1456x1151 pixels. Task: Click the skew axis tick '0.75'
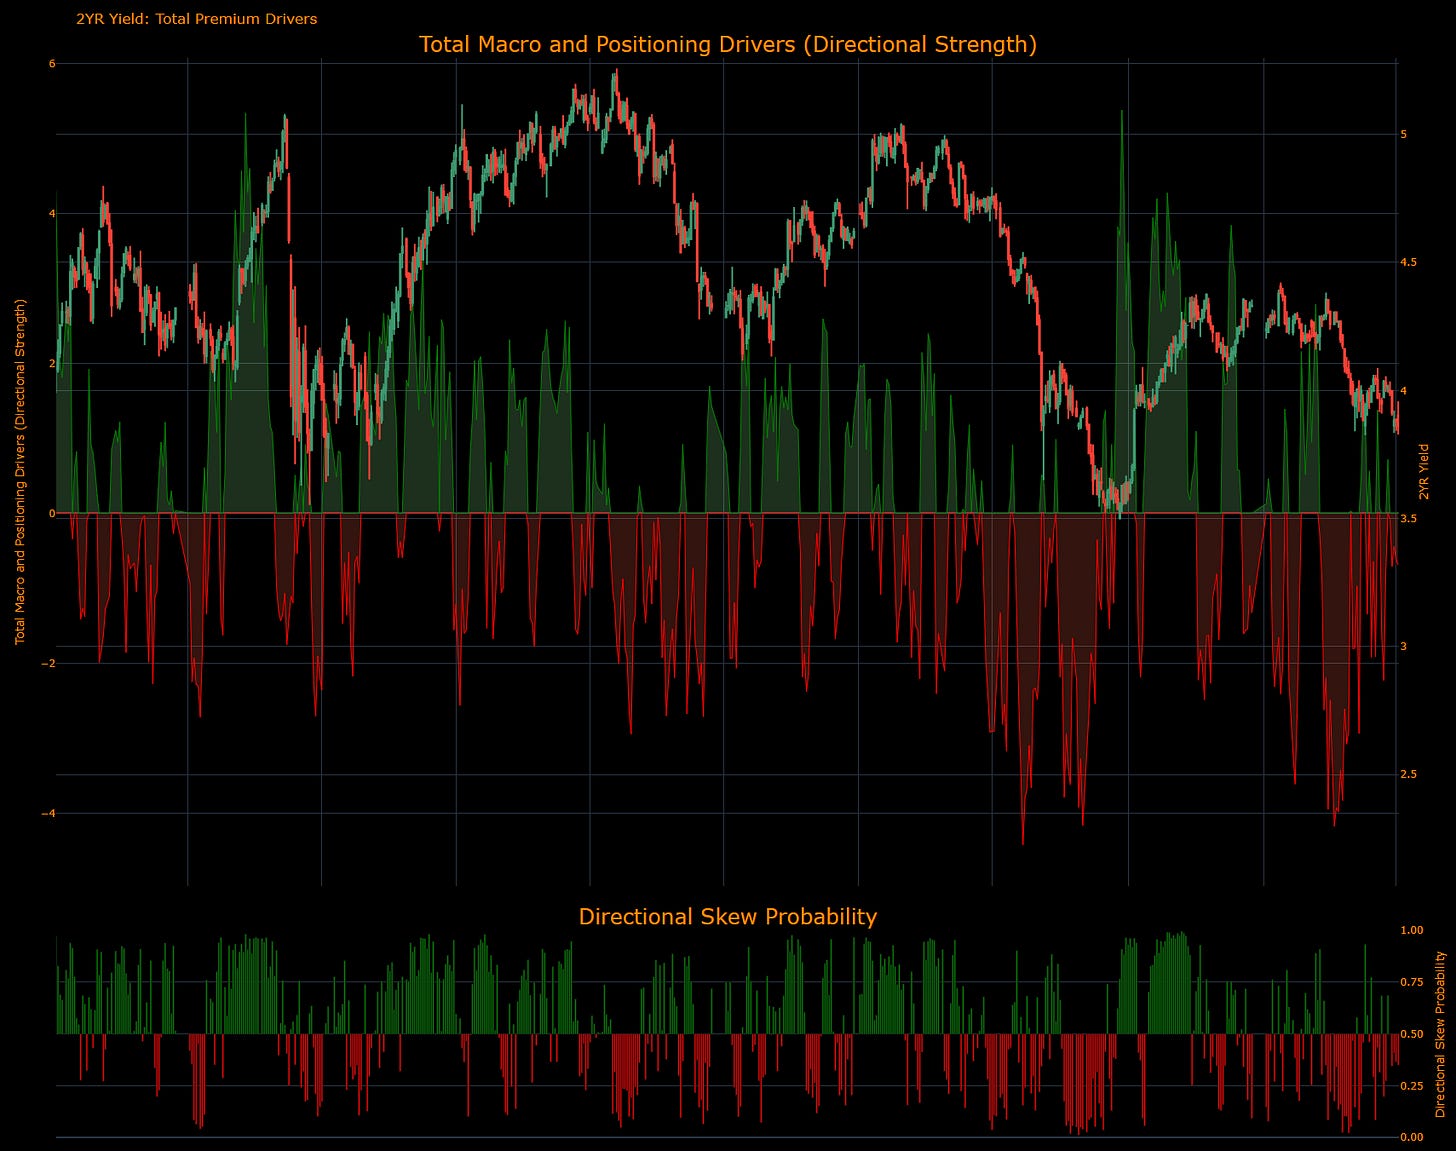point(1411,982)
